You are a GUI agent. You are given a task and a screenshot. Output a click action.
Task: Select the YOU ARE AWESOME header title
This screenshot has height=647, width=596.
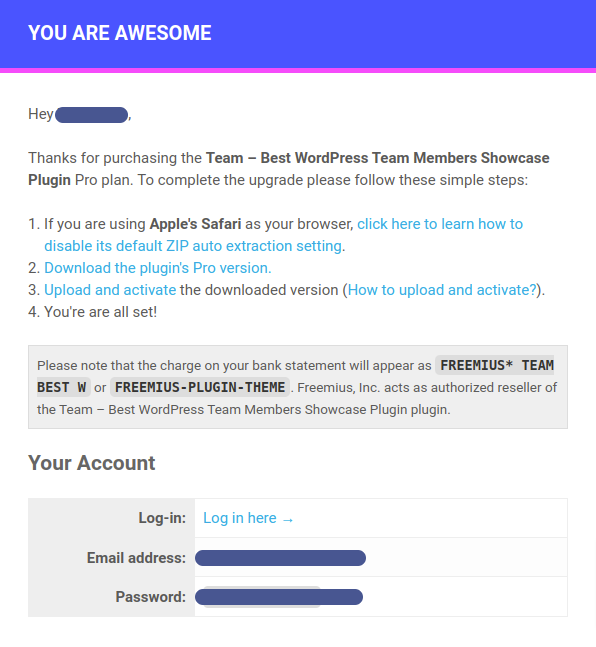pyautogui.click(x=120, y=33)
